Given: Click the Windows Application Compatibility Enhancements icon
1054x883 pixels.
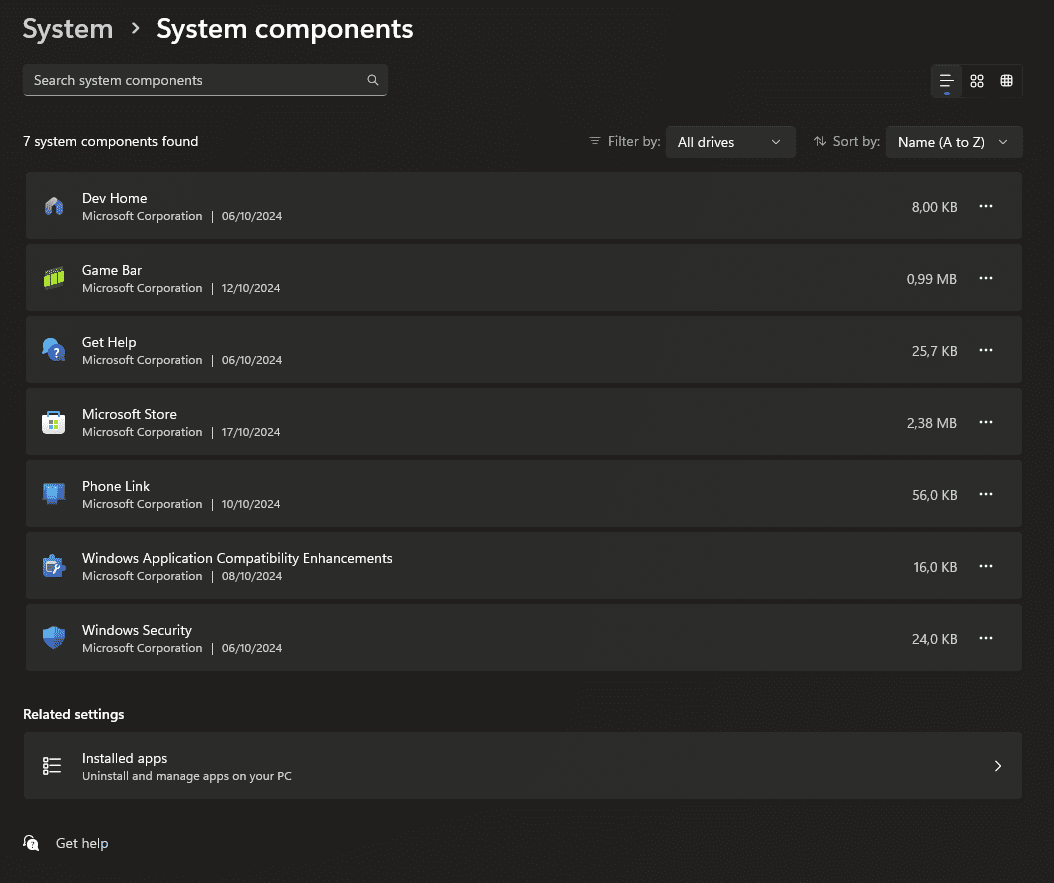Looking at the screenshot, I should tap(54, 567).
